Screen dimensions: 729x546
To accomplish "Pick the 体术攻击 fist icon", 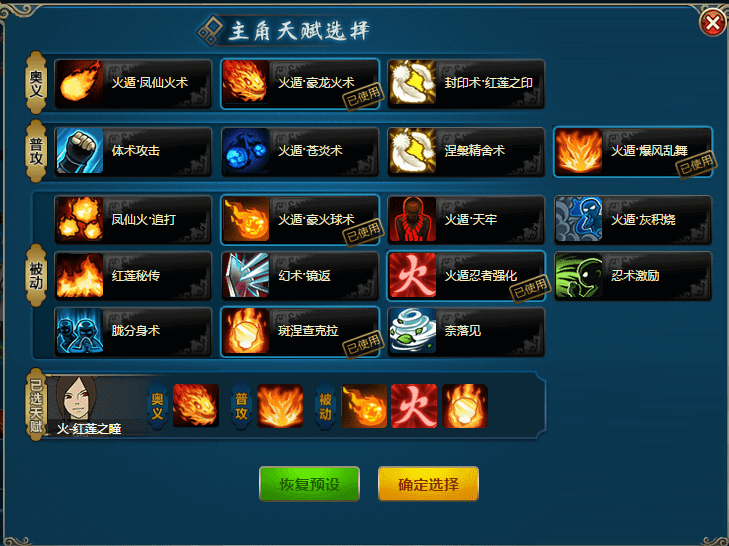I will click(79, 151).
